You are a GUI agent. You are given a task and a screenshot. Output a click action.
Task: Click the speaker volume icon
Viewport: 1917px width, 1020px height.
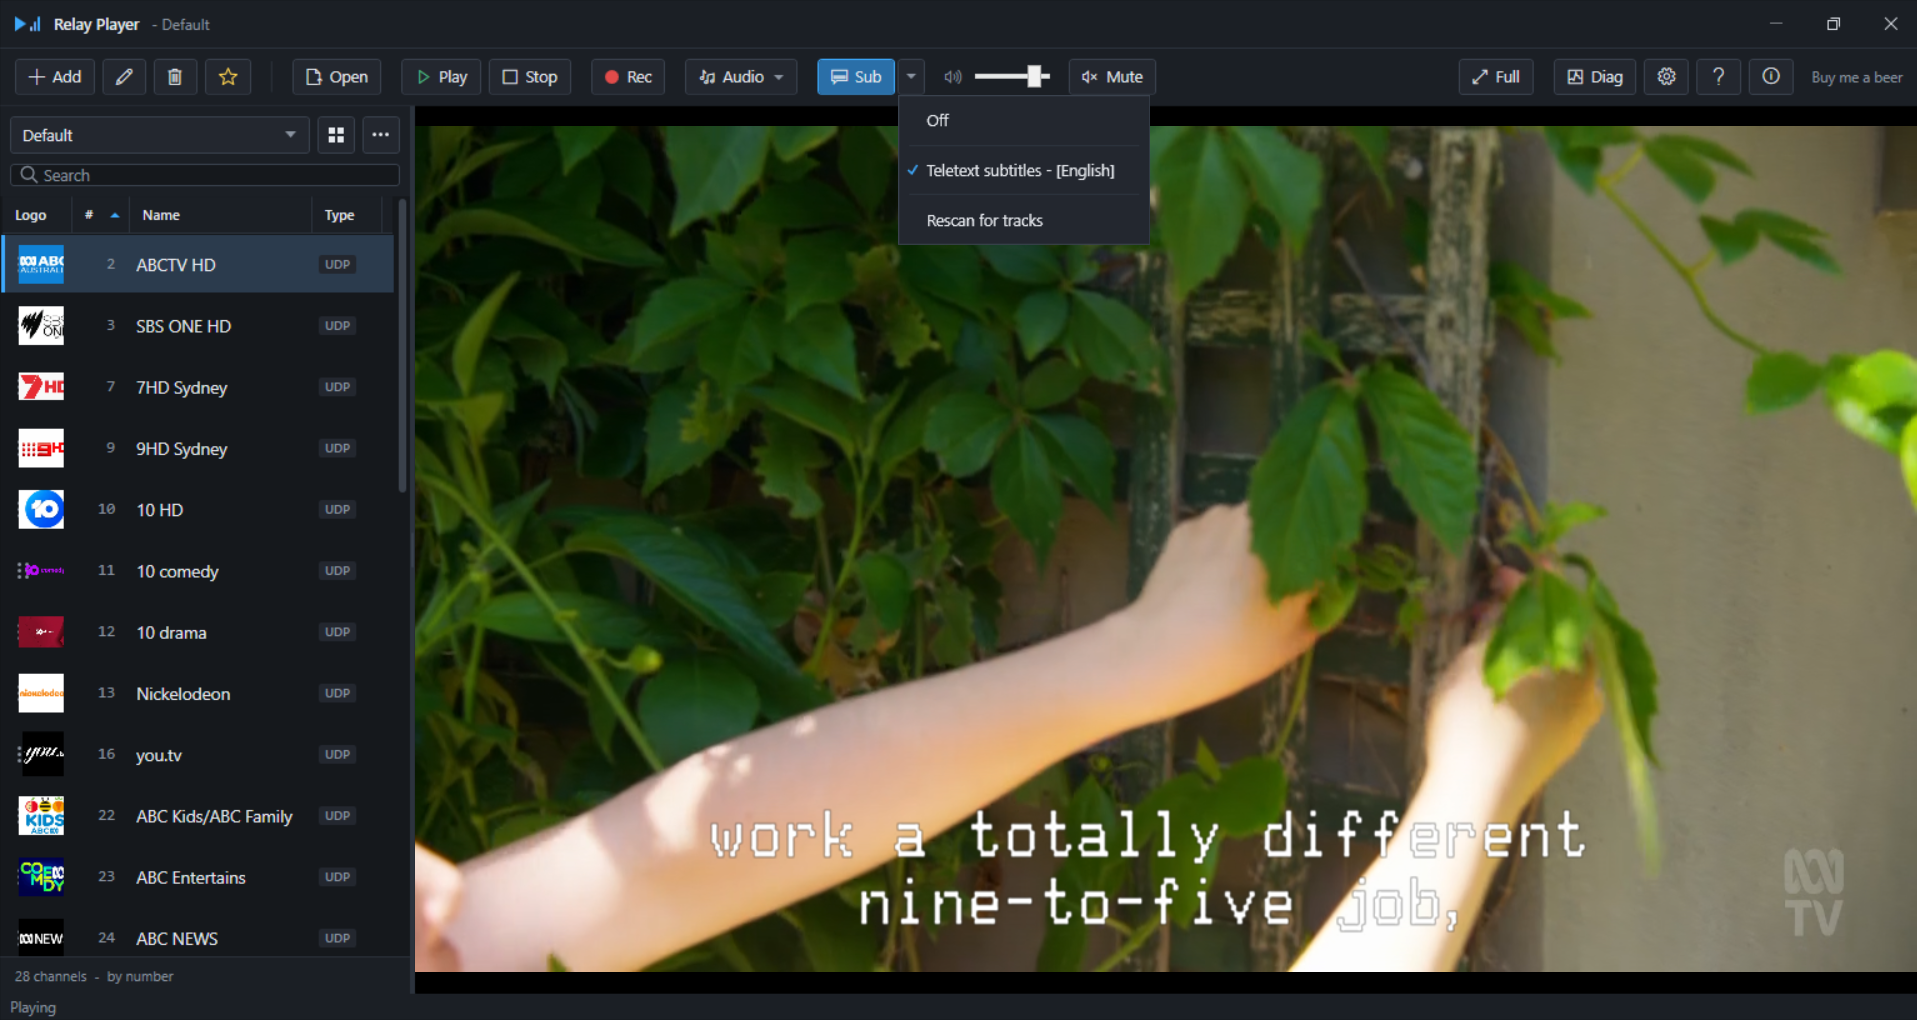click(953, 77)
